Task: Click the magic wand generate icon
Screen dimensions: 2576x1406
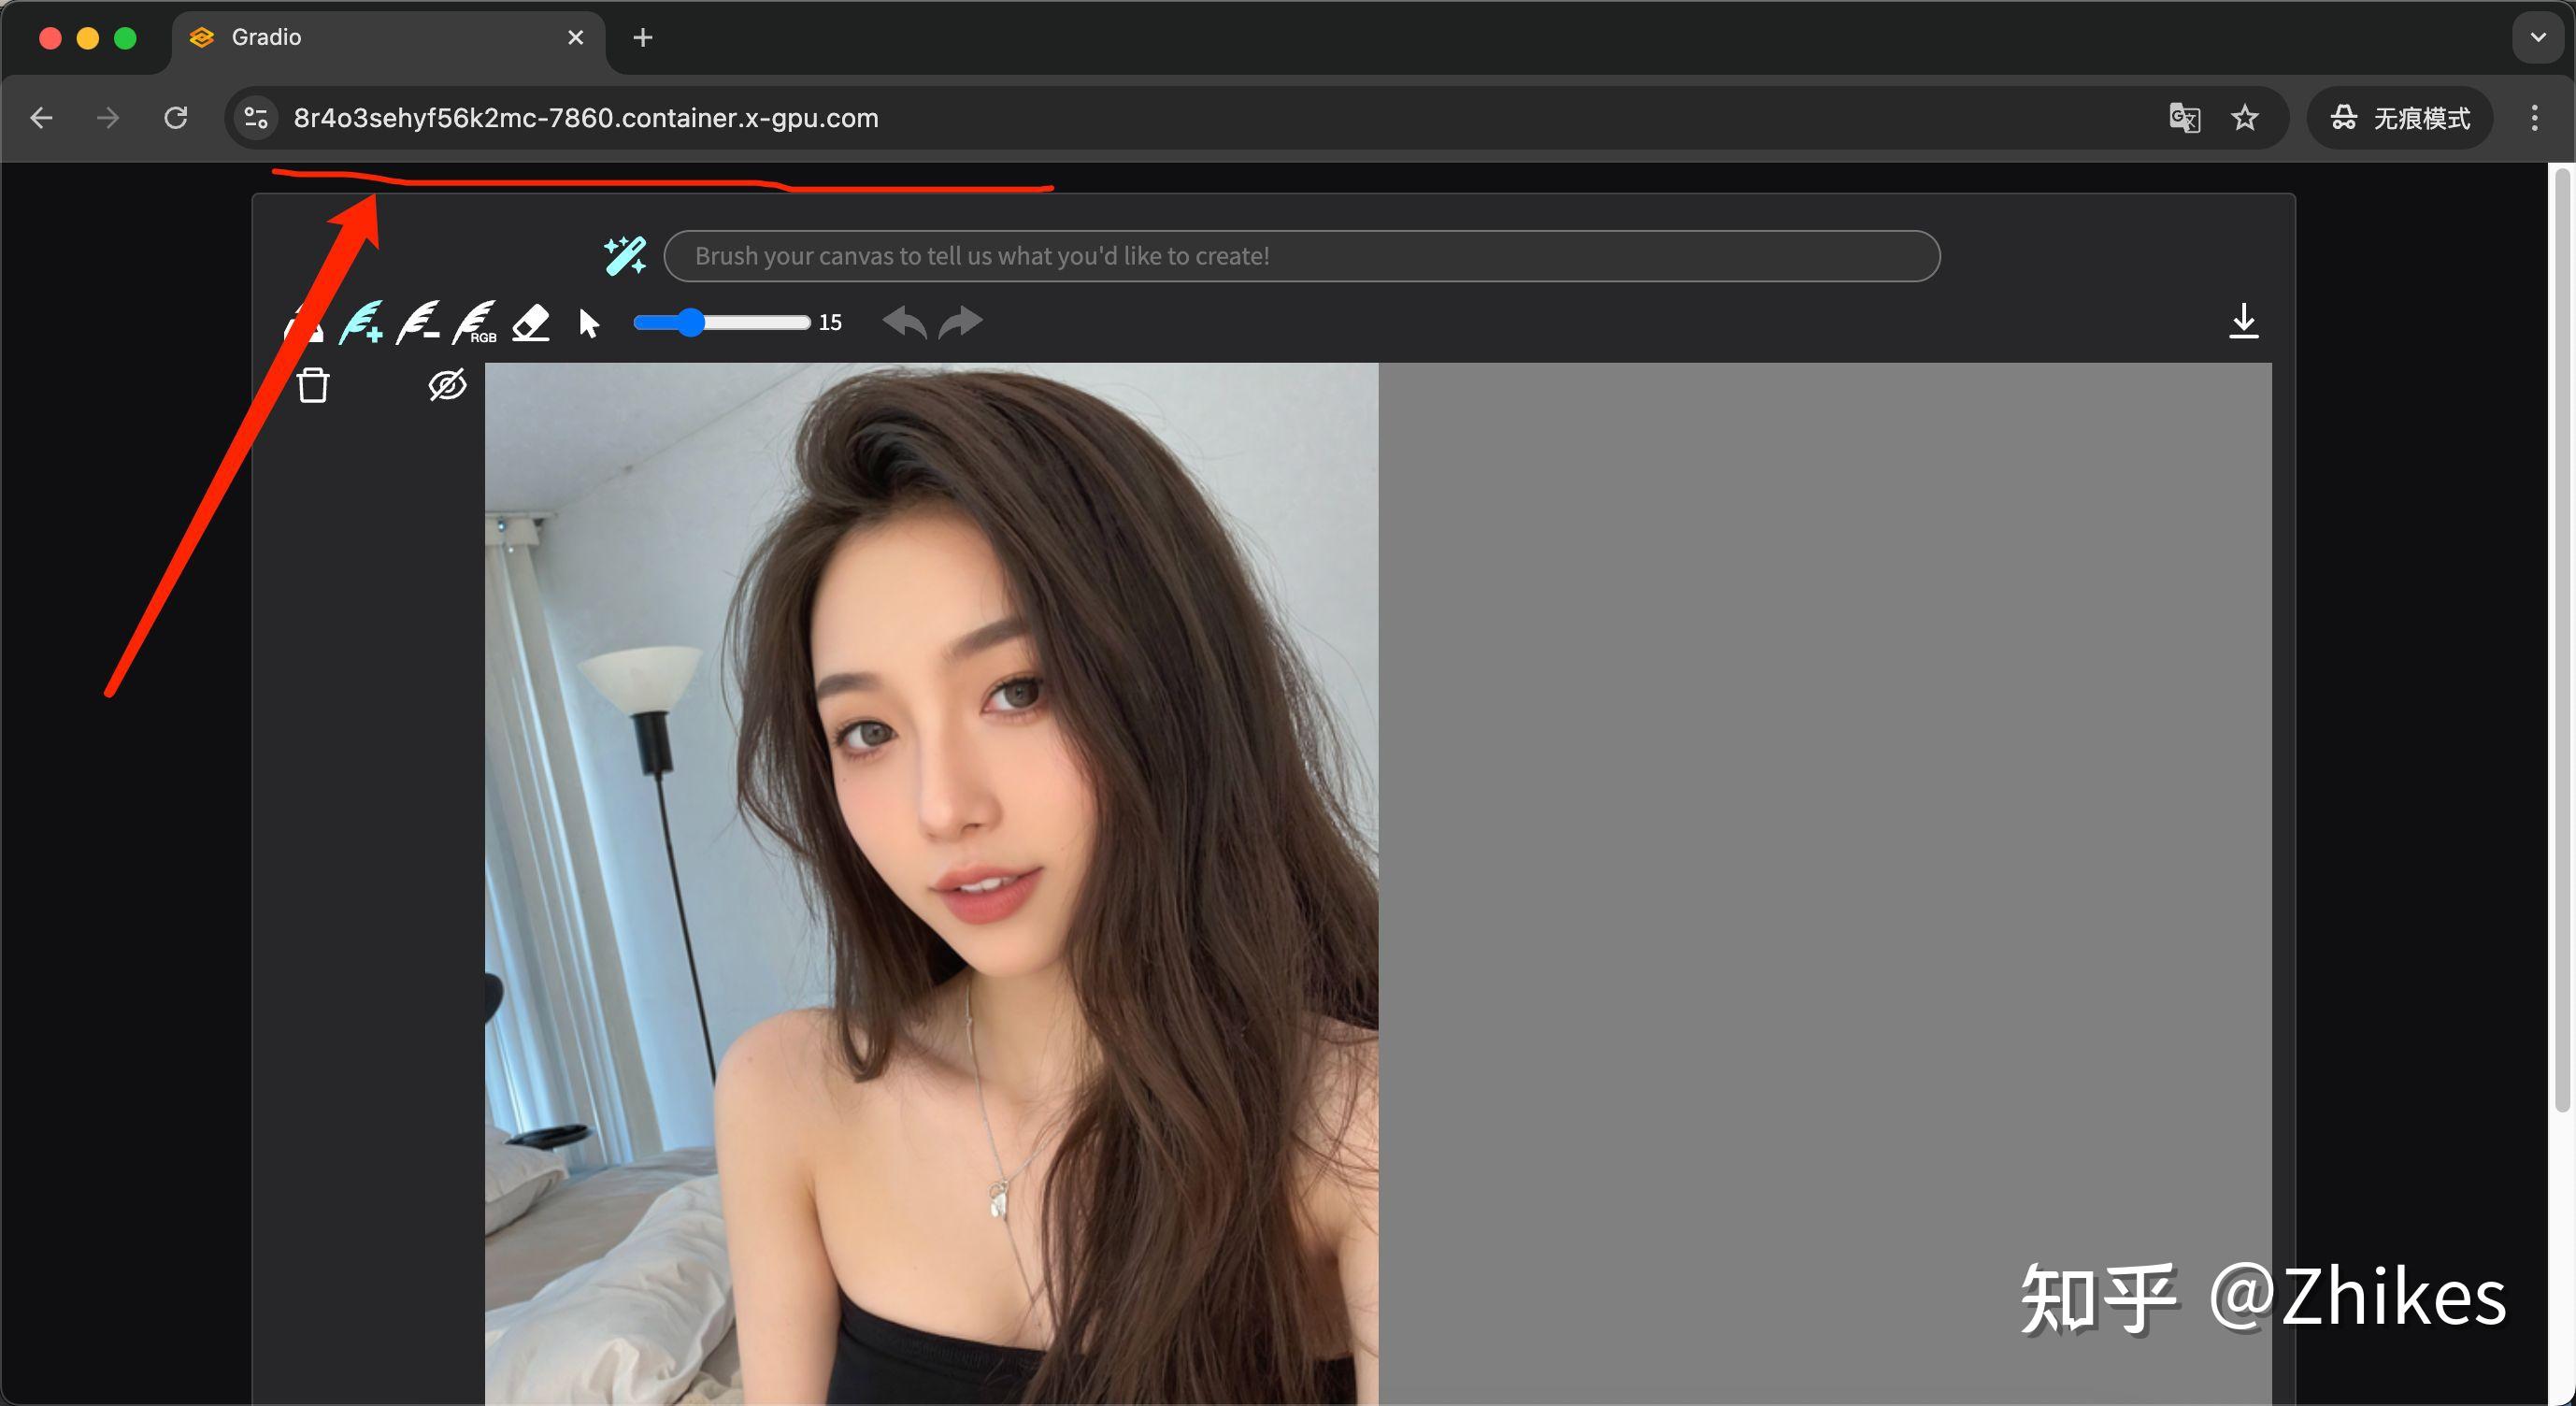Action: pyautogui.click(x=625, y=256)
